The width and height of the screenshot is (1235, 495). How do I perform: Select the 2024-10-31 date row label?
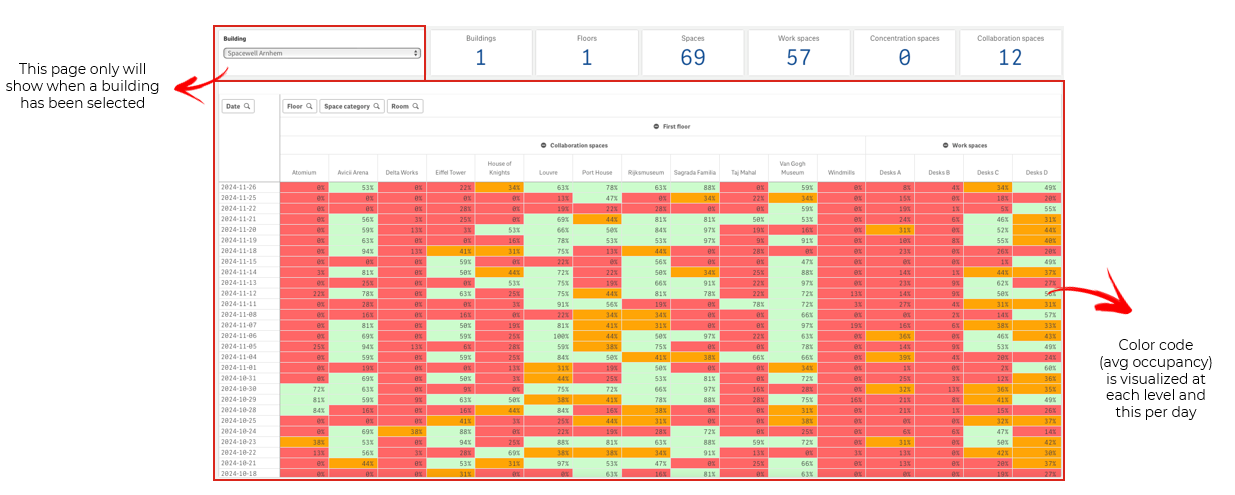click(250, 378)
